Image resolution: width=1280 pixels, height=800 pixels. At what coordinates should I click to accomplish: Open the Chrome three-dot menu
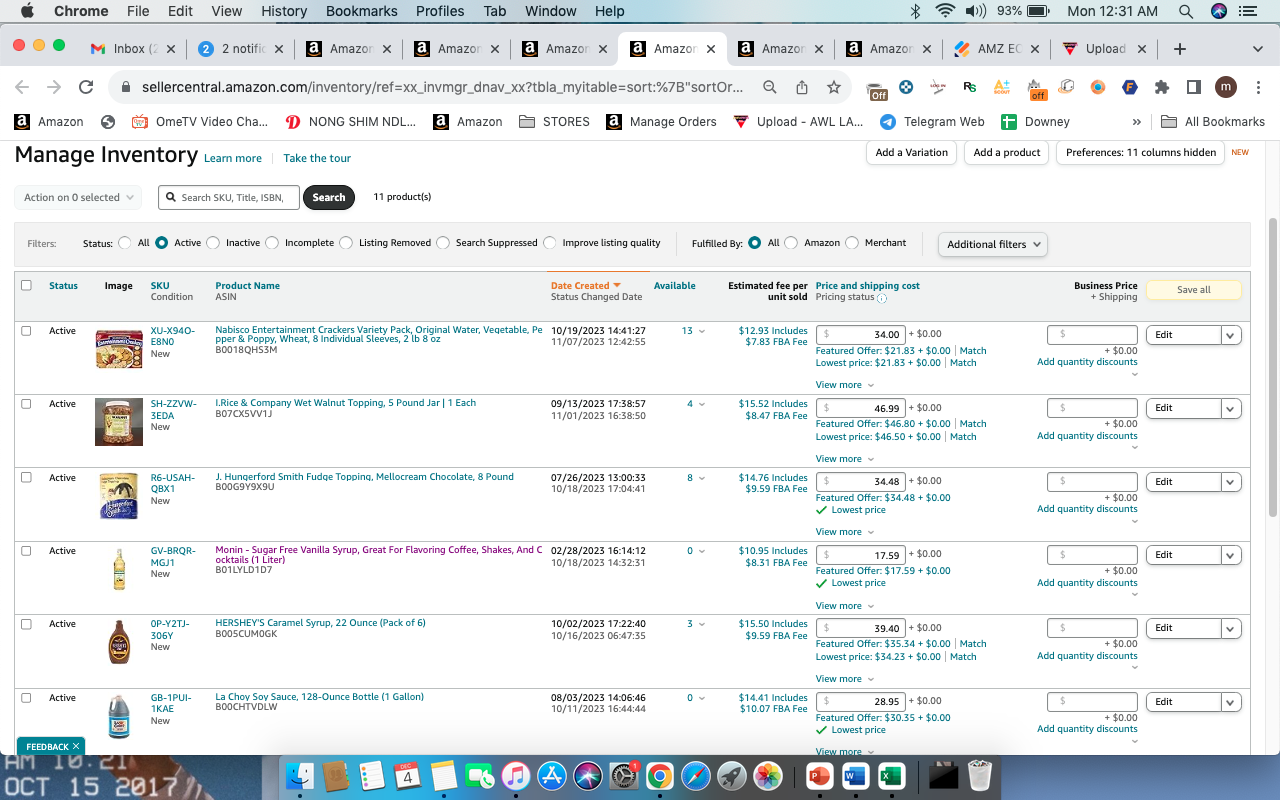pos(1258,87)
